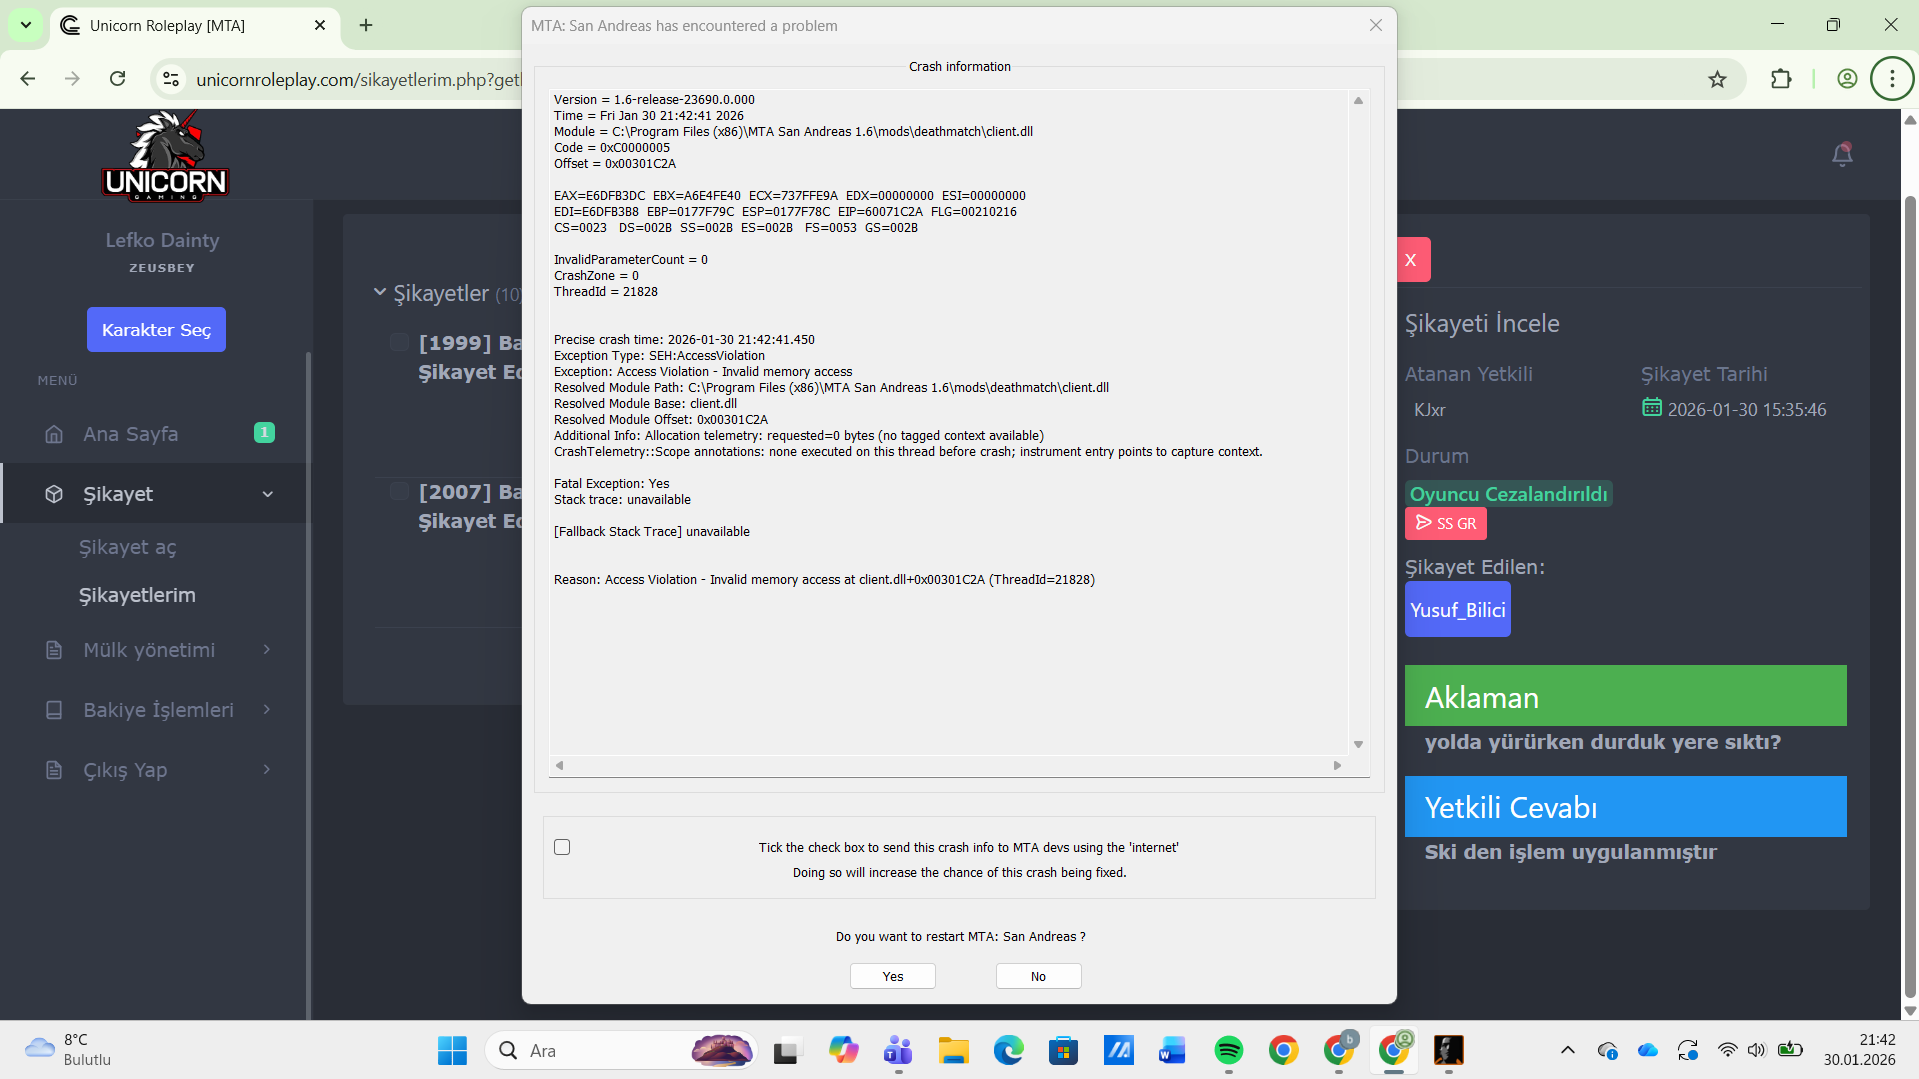Open Microsoft Edge from the taskbar
This screenshot has height=1079, width=1919.
[x=1008, y=1050]
